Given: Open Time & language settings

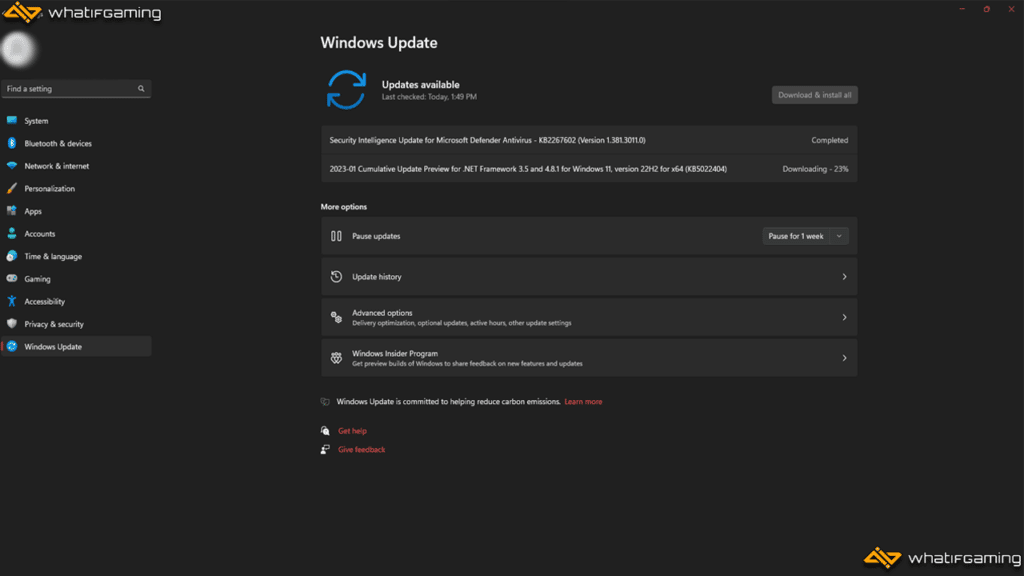Looking at the screenshot, I should click(x=53, y=257).
